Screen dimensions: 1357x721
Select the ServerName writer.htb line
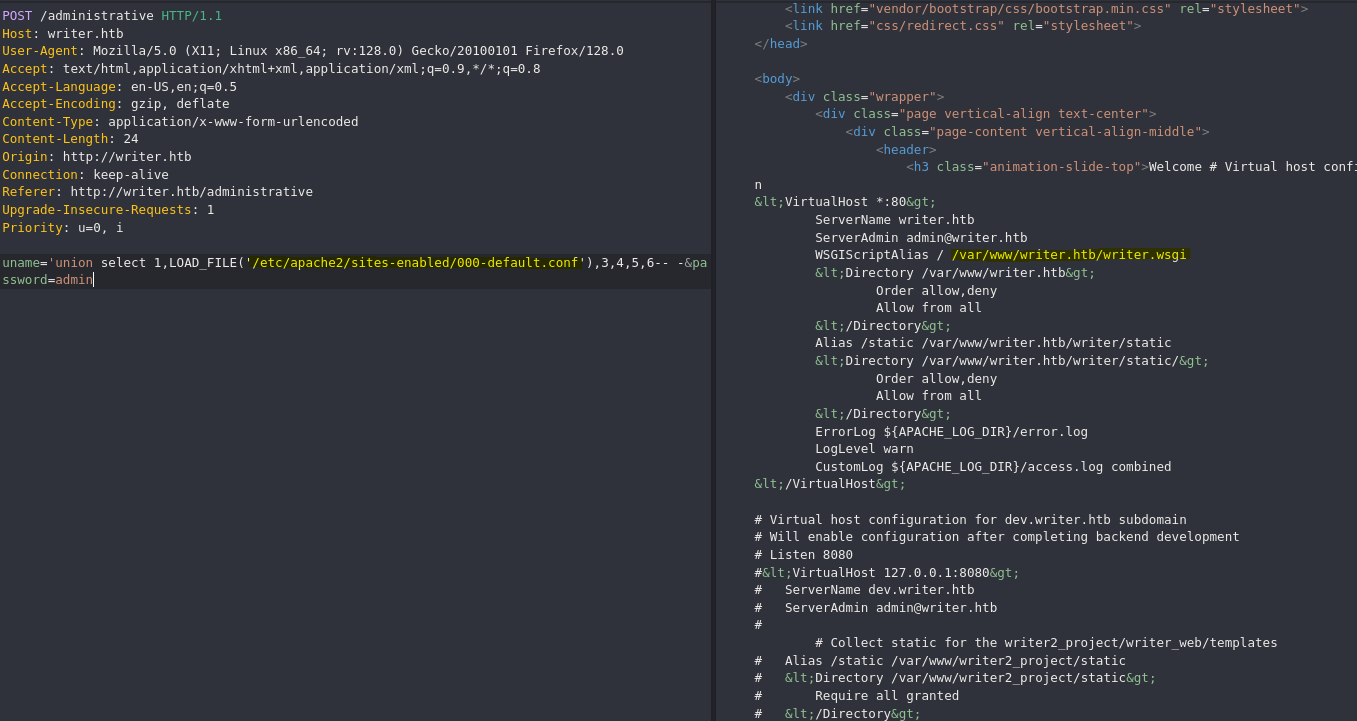coord(895,220)
